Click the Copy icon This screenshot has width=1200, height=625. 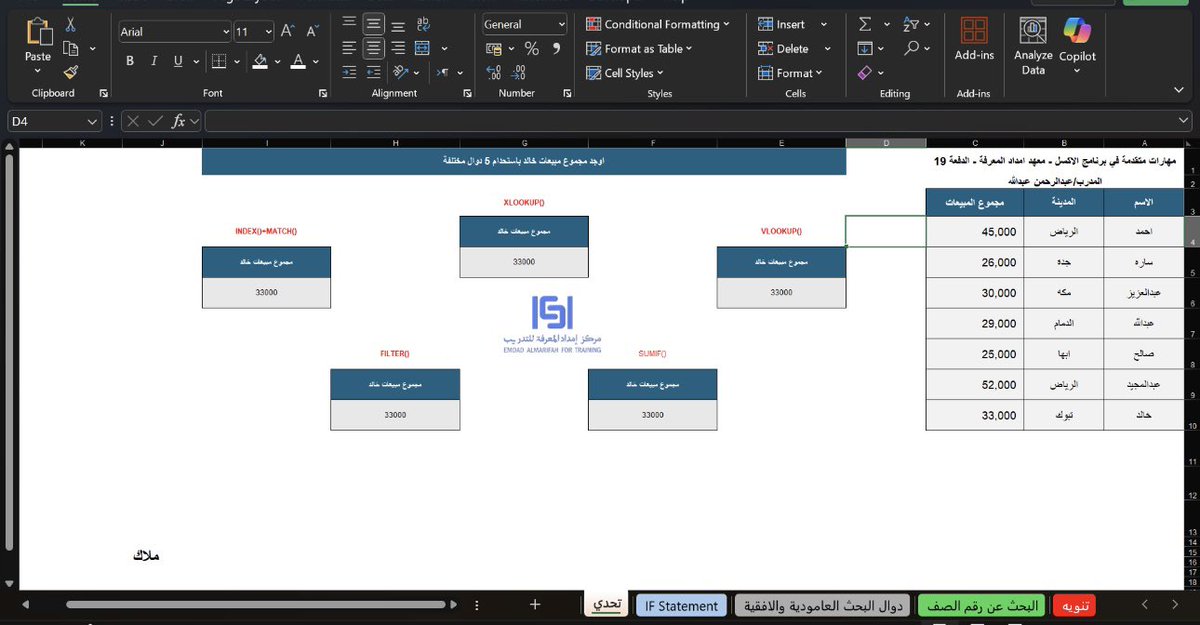click(71, 48)
